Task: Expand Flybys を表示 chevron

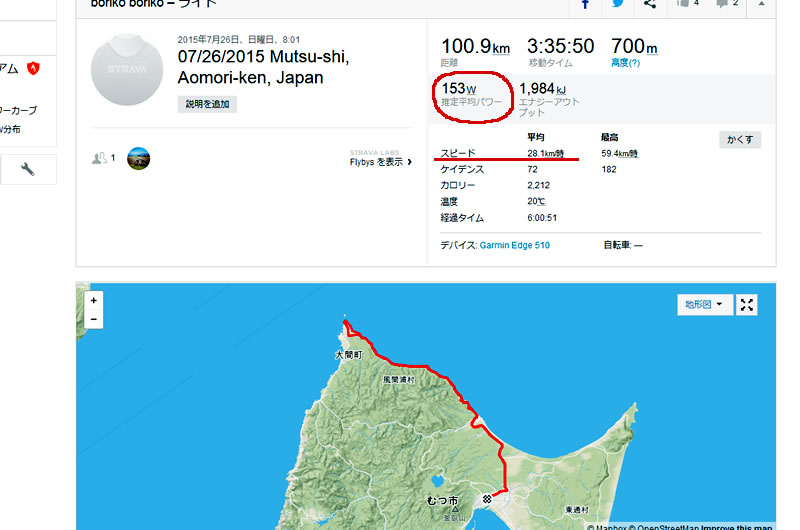Action: coord(409,162)
